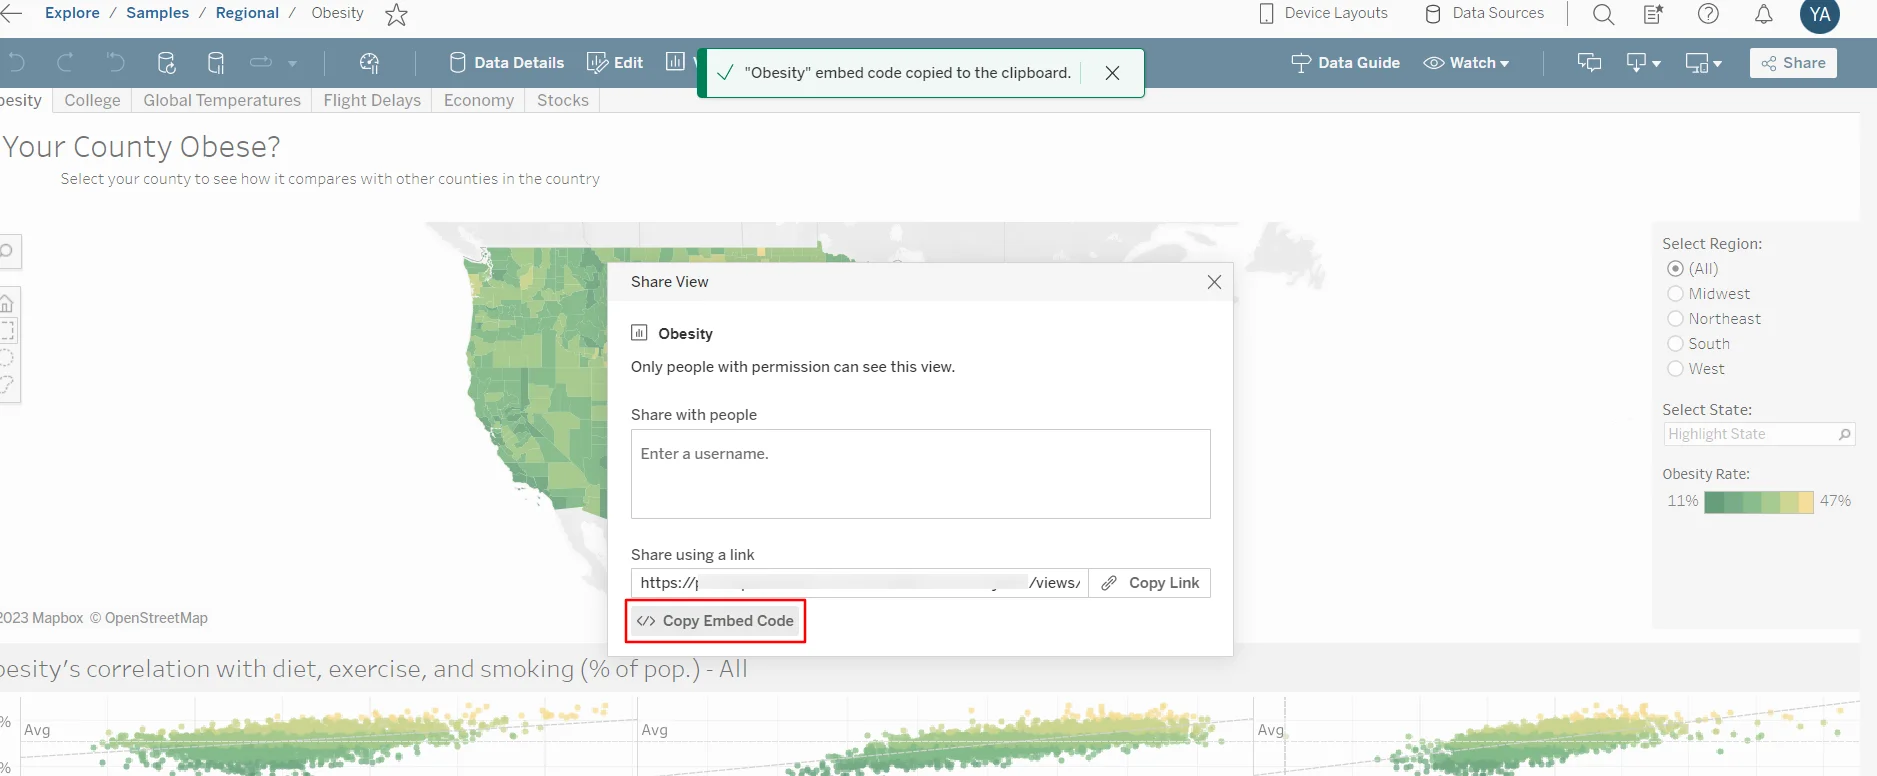Open Data Sources

[1485, 13]
